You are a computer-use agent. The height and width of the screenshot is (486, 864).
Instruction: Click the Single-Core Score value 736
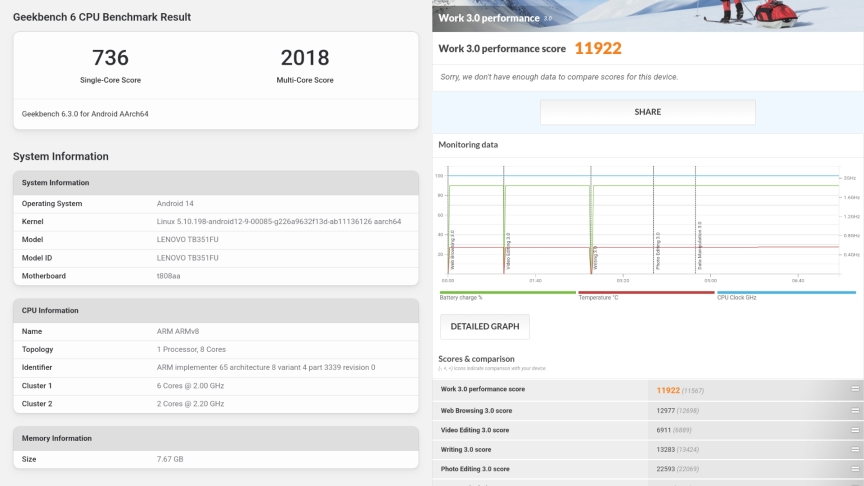point(110,58)
